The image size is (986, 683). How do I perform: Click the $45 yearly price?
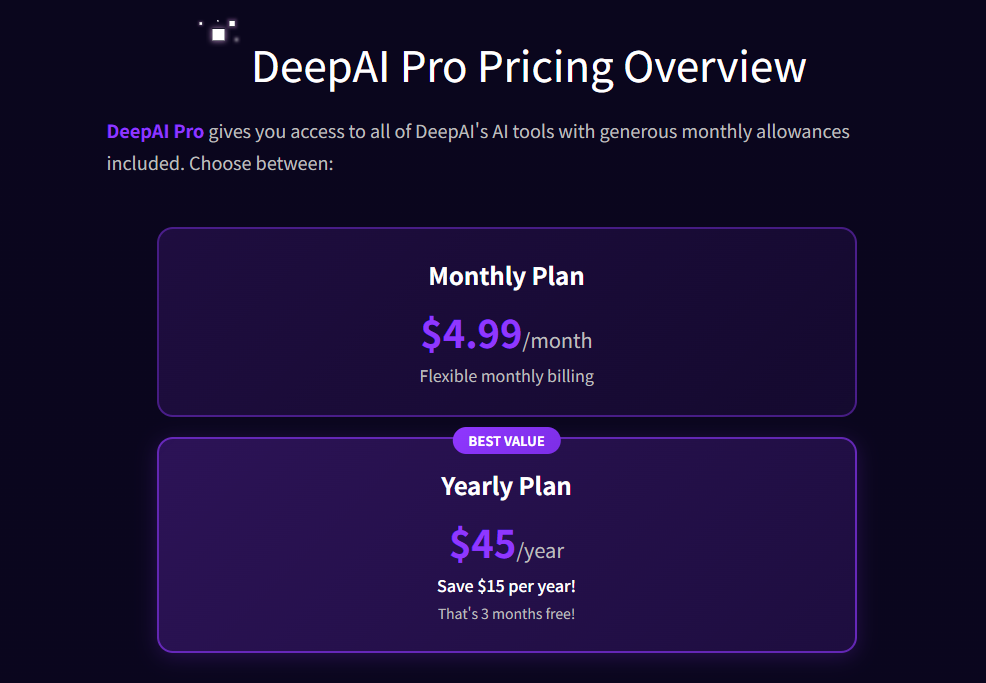482,544
